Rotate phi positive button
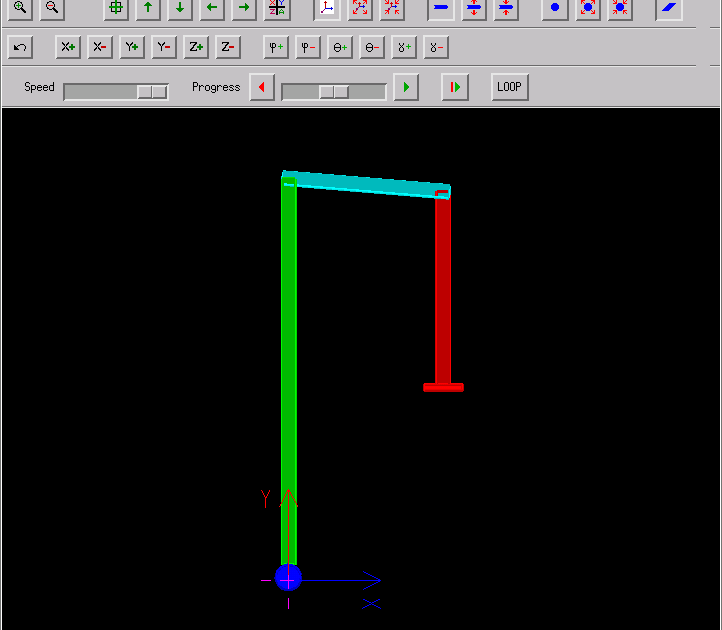This screenshot has height=630, width=722. (x=276, y=47)
